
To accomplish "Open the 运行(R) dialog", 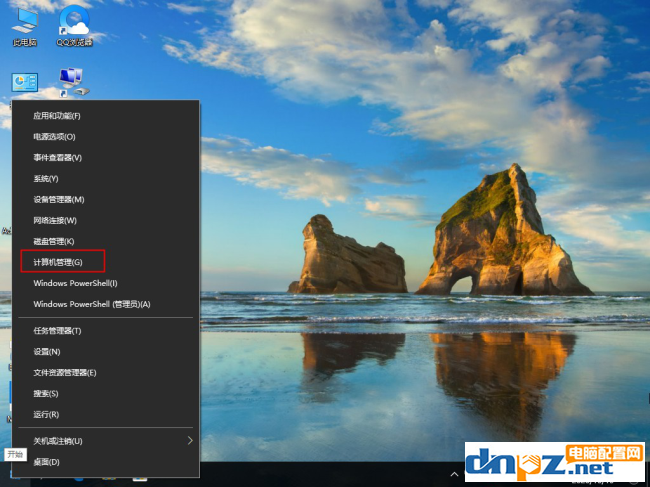I will click(106, 414).
